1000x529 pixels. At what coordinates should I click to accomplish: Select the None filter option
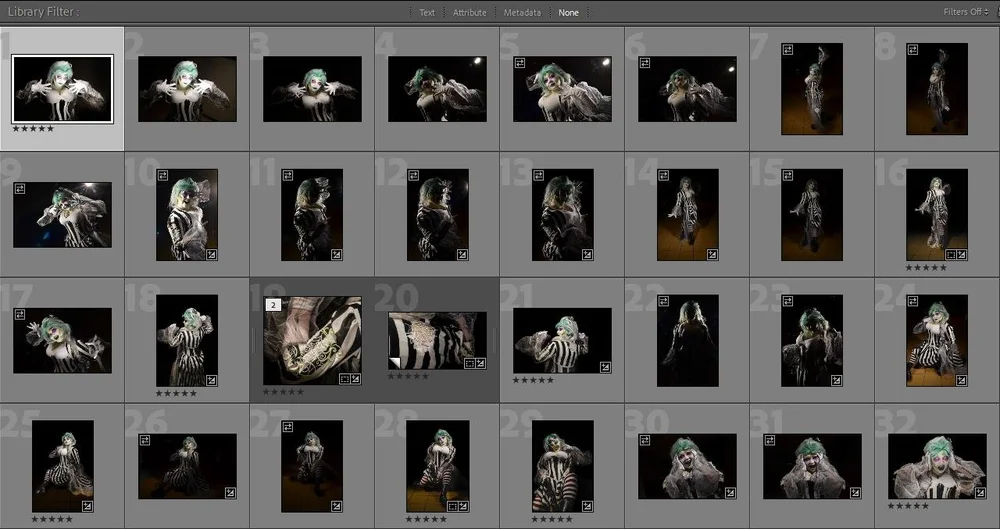click(x=569, y=12)
